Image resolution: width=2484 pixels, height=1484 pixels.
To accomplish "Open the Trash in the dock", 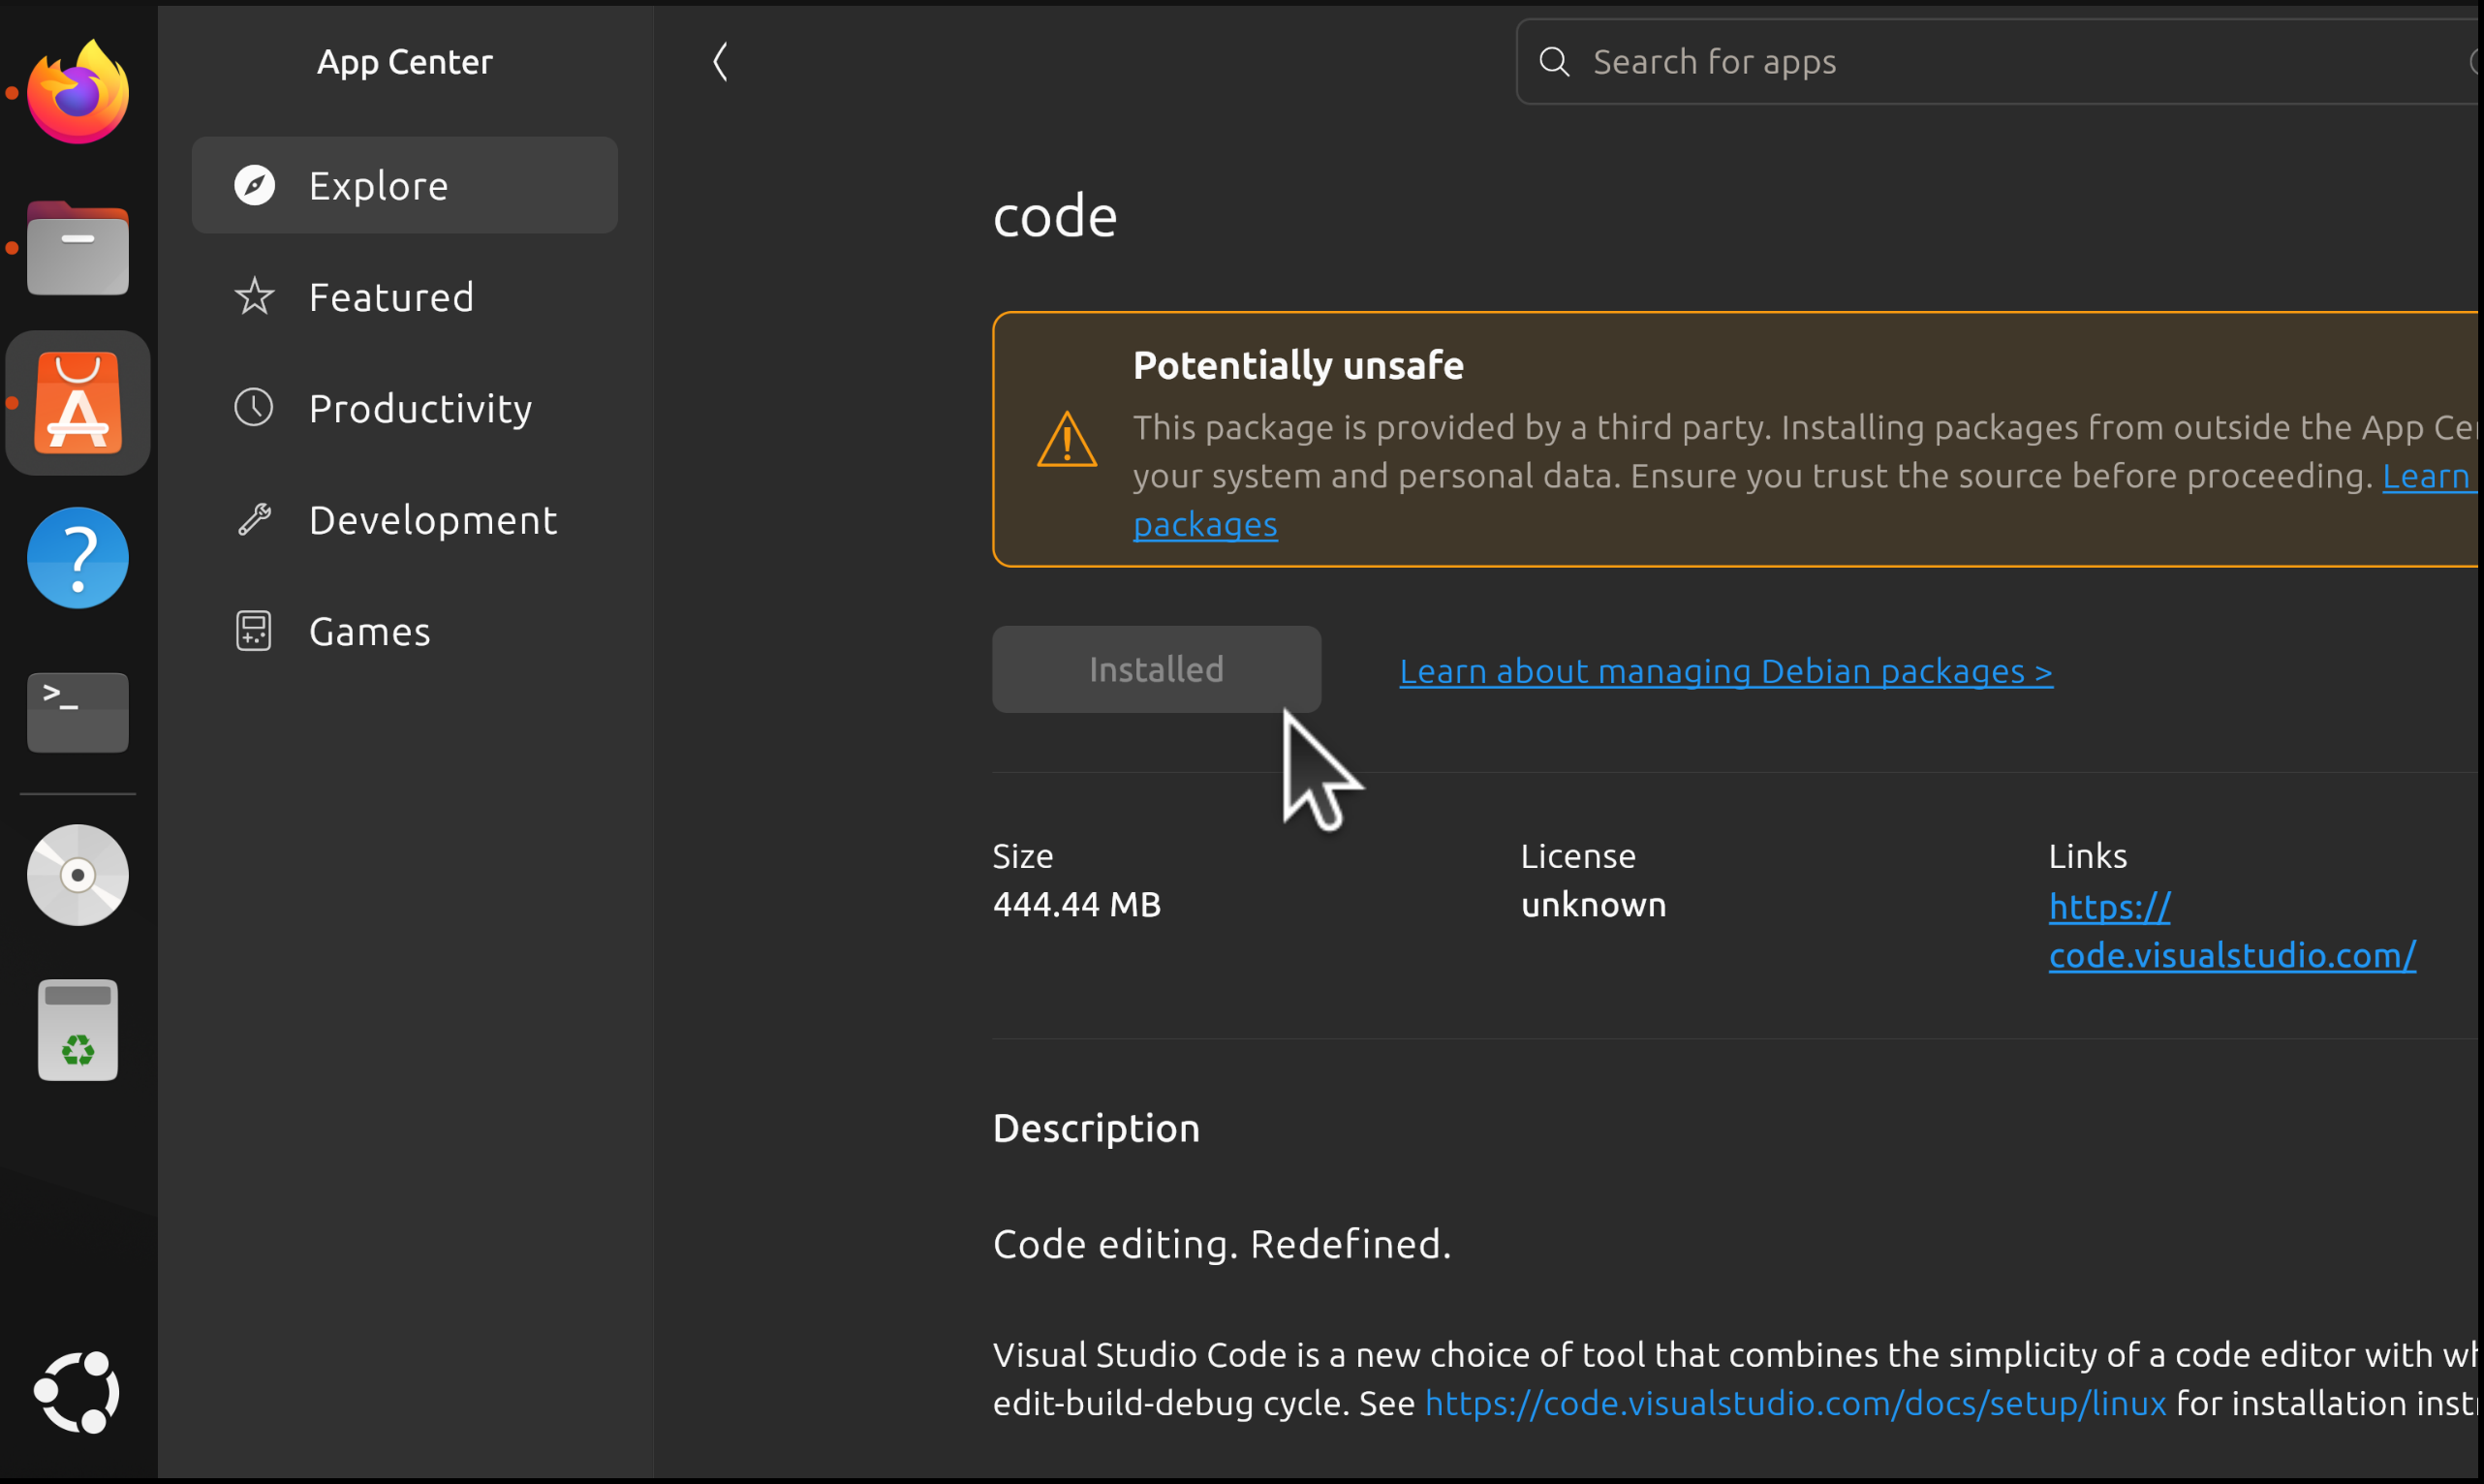I will coord(78,1030).
